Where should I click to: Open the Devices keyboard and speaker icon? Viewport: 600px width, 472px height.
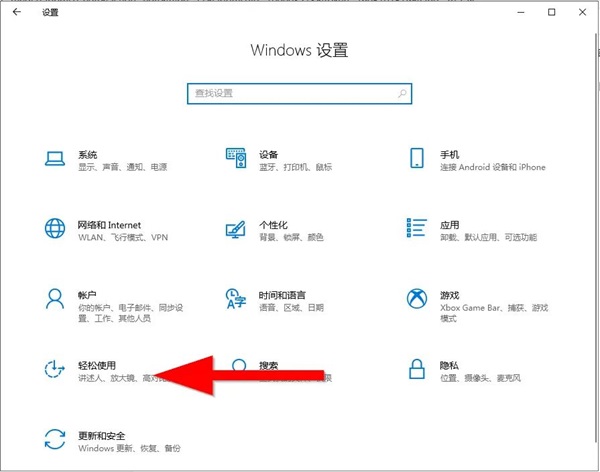pyautogui.click(x=236, y=158)
